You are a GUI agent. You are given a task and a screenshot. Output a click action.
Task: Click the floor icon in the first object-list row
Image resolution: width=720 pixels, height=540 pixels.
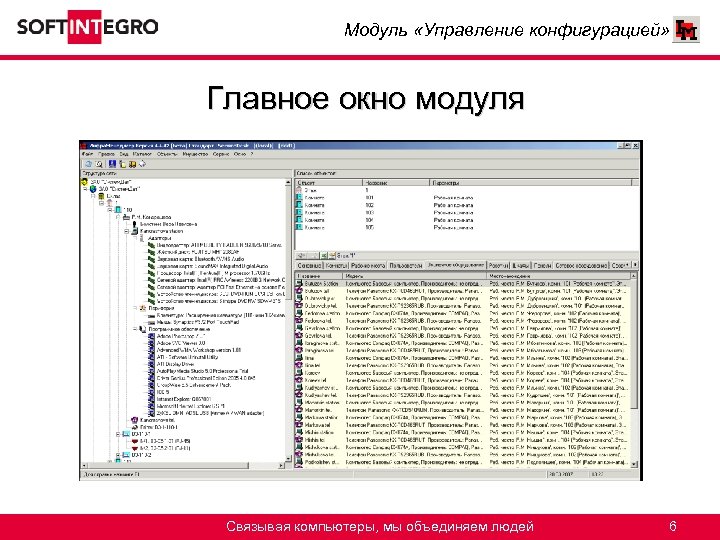tap(299, 190)
